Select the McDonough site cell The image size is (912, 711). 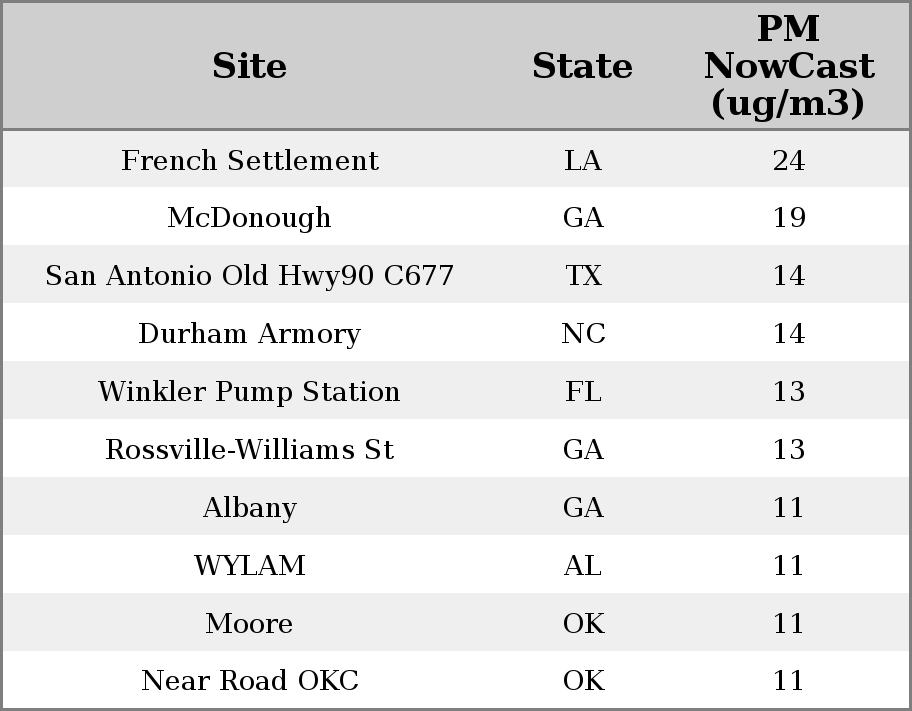click(x=250, y=218)
